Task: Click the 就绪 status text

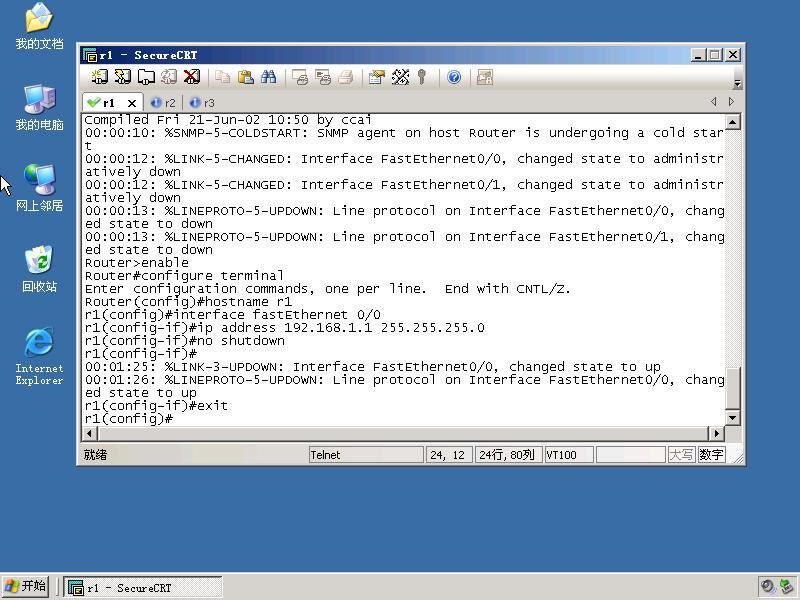Action: click(x=95, y=455)
